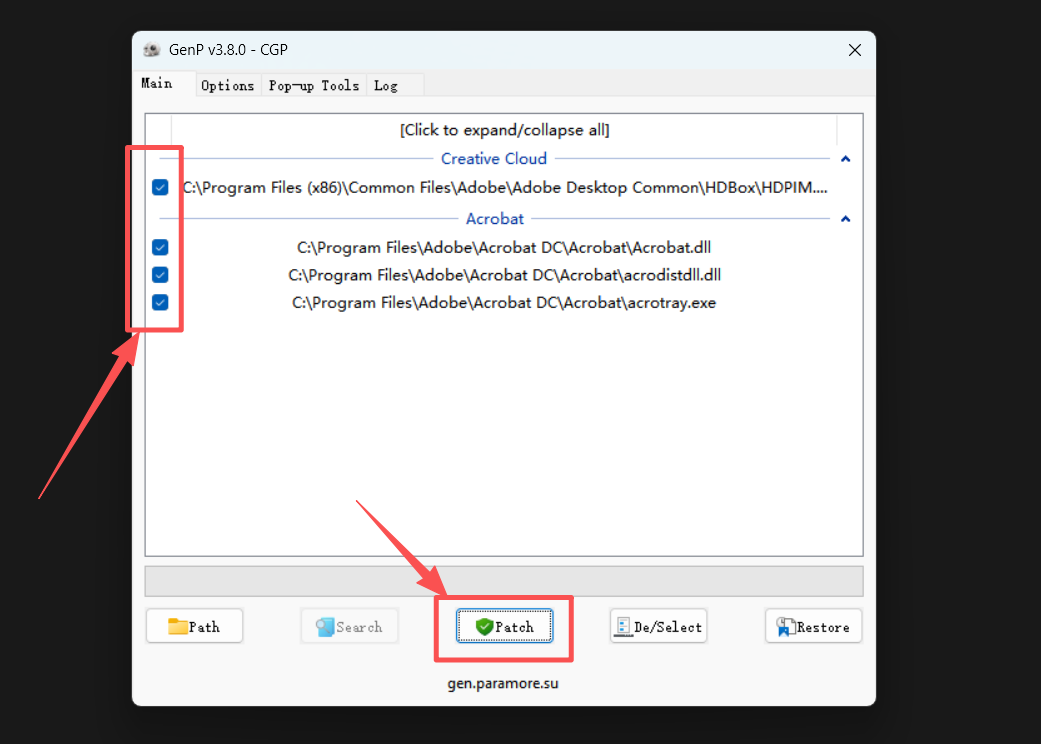
Task: Click the De/Select button label
Action: [x=668, y=627]
